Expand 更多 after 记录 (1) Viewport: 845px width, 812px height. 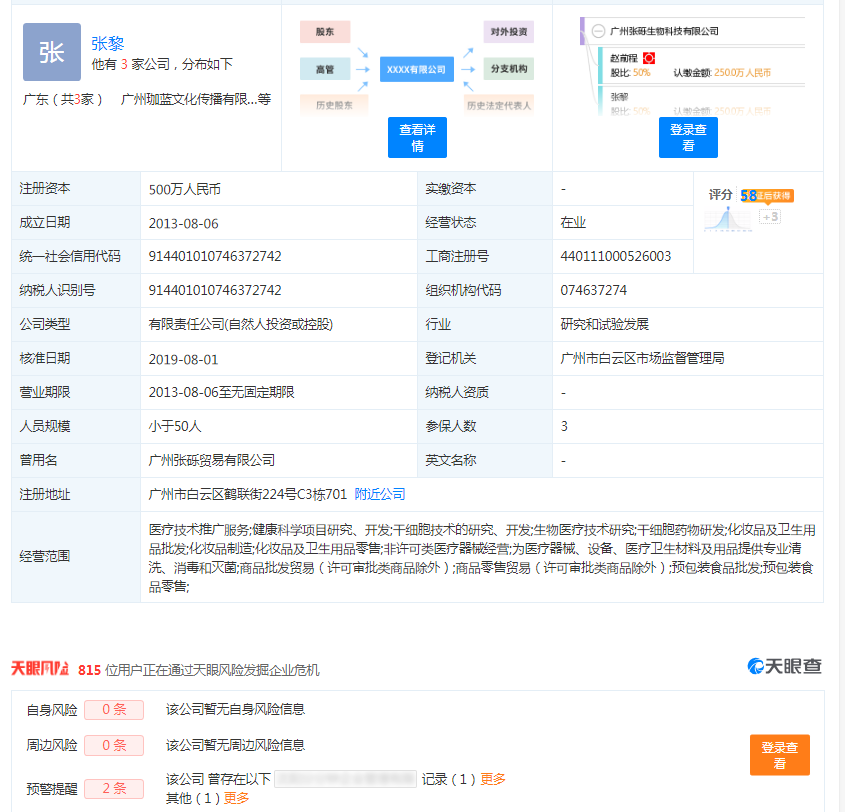click(x=493, y=779)
